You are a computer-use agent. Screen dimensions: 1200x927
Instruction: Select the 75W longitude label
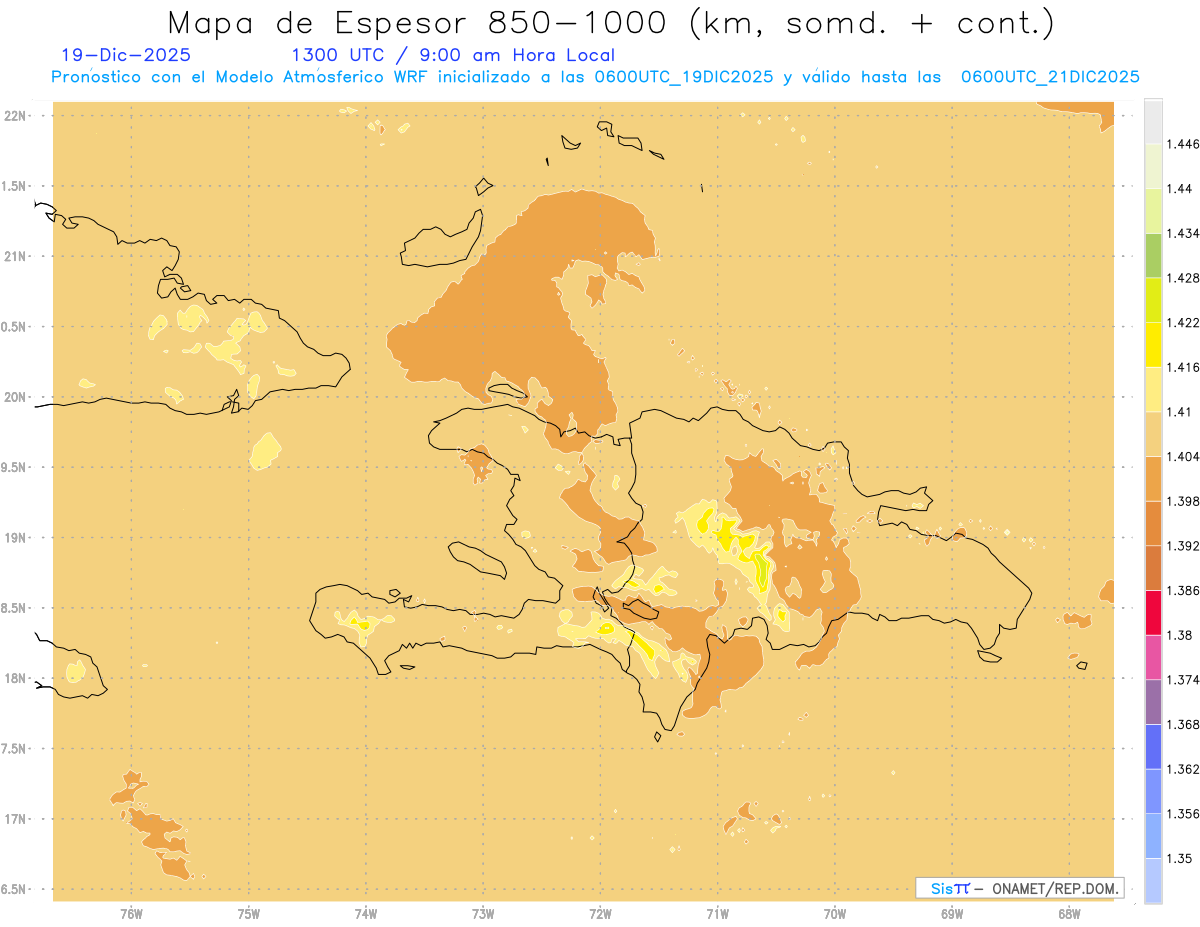[248, 913]
